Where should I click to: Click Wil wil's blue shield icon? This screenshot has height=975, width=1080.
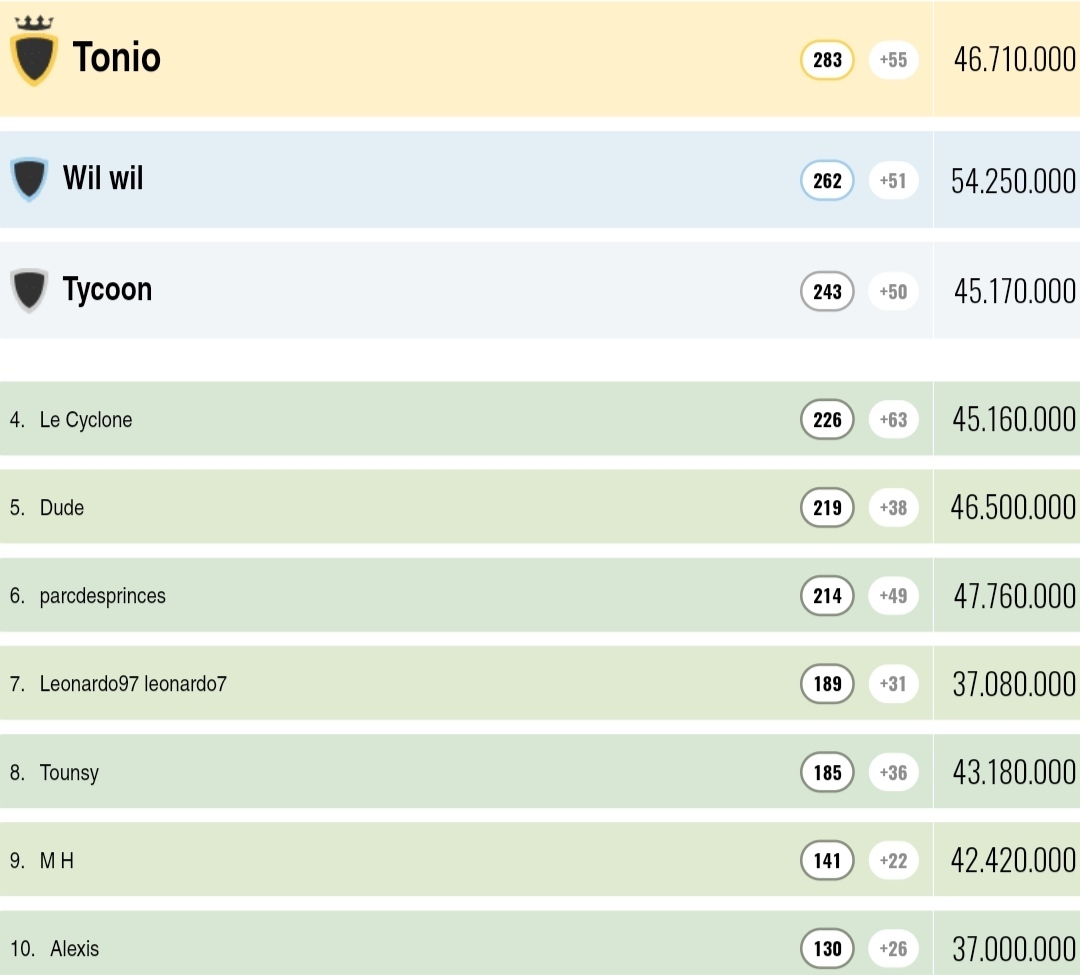click(x=29, y=180)
